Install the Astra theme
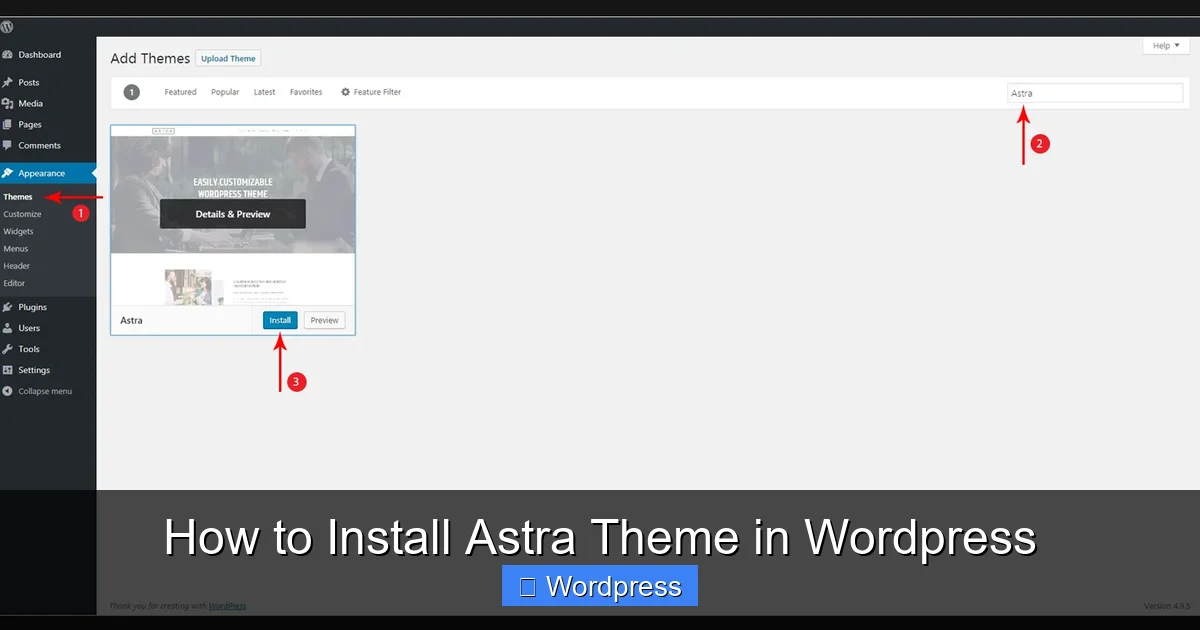The image size is (1200, 630). point(280,320)
